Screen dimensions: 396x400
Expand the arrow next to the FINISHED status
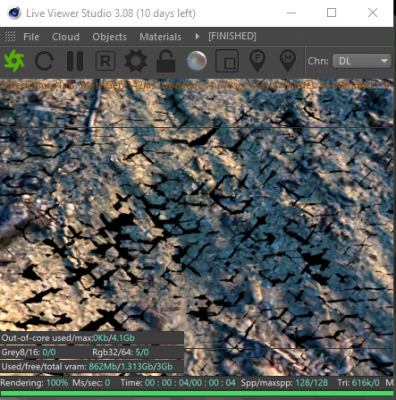(x=197, y=36)
